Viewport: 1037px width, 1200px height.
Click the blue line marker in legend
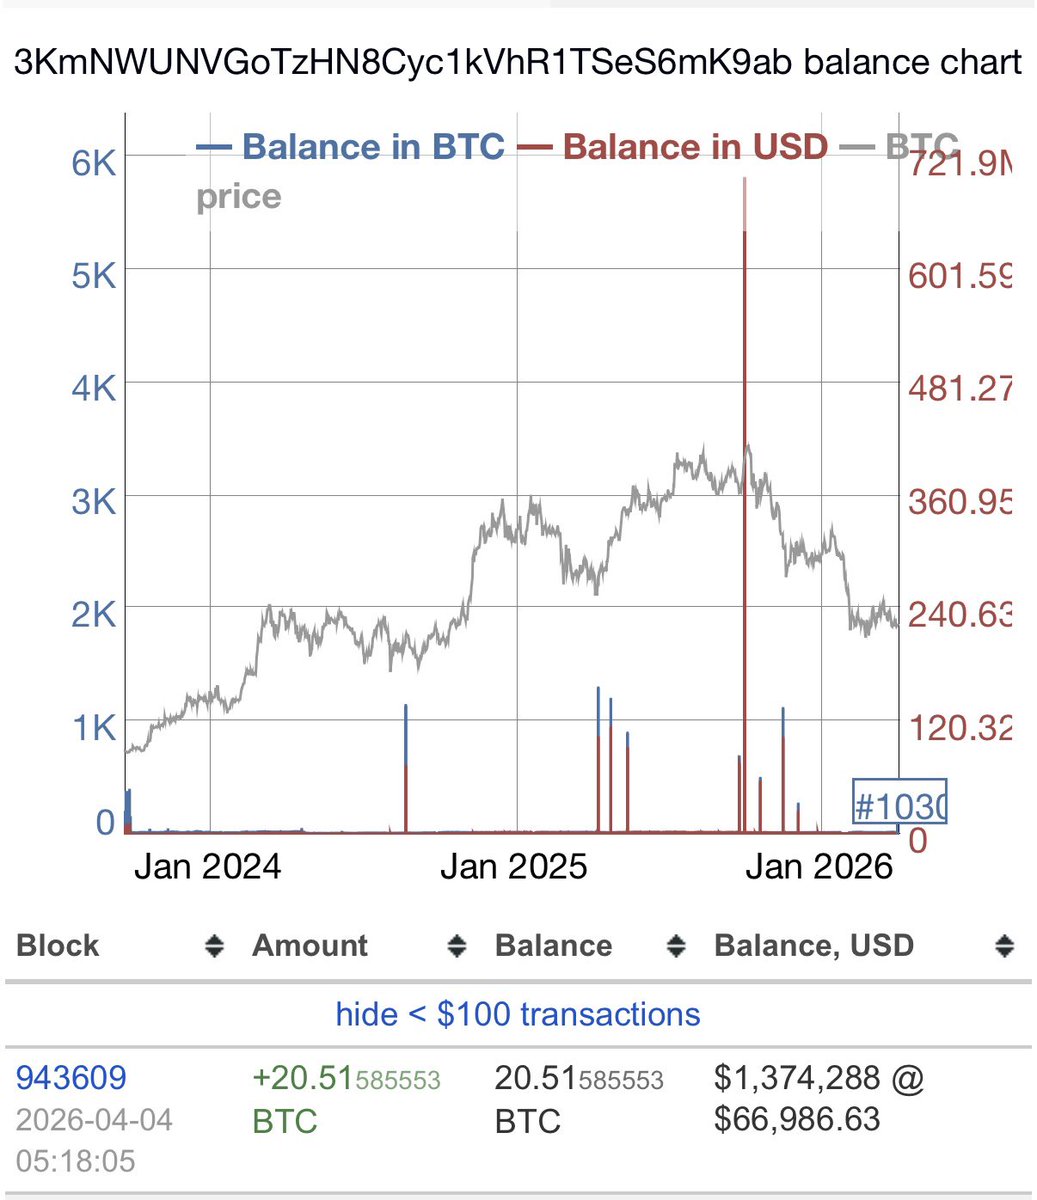tap(213, 147)
